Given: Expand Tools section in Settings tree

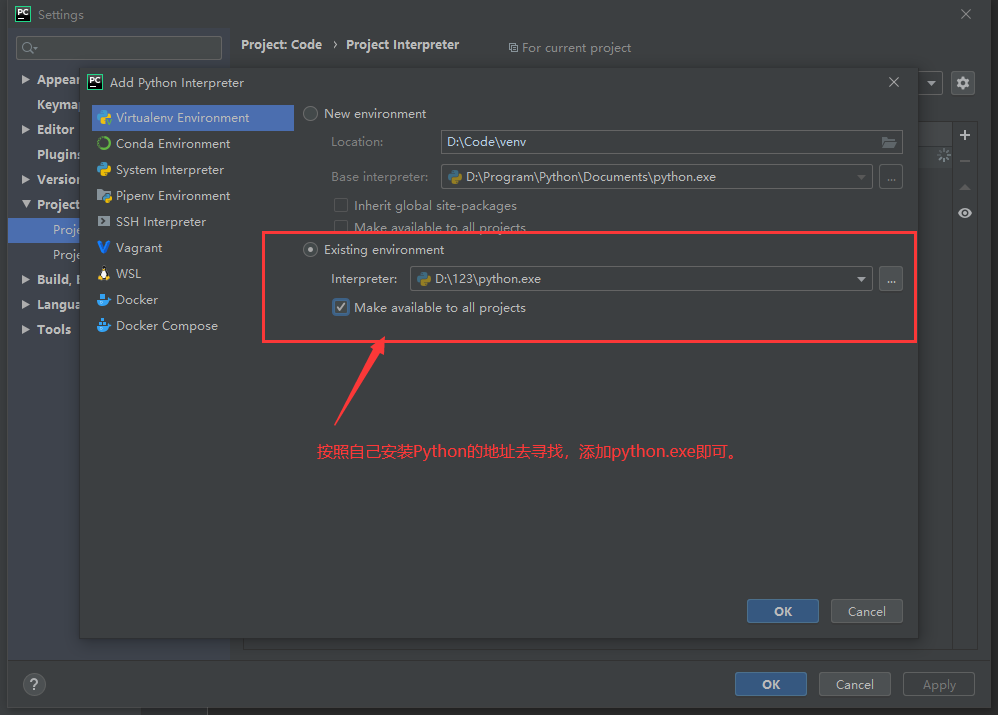Looking at the screenshot, I should pos(25,329).
